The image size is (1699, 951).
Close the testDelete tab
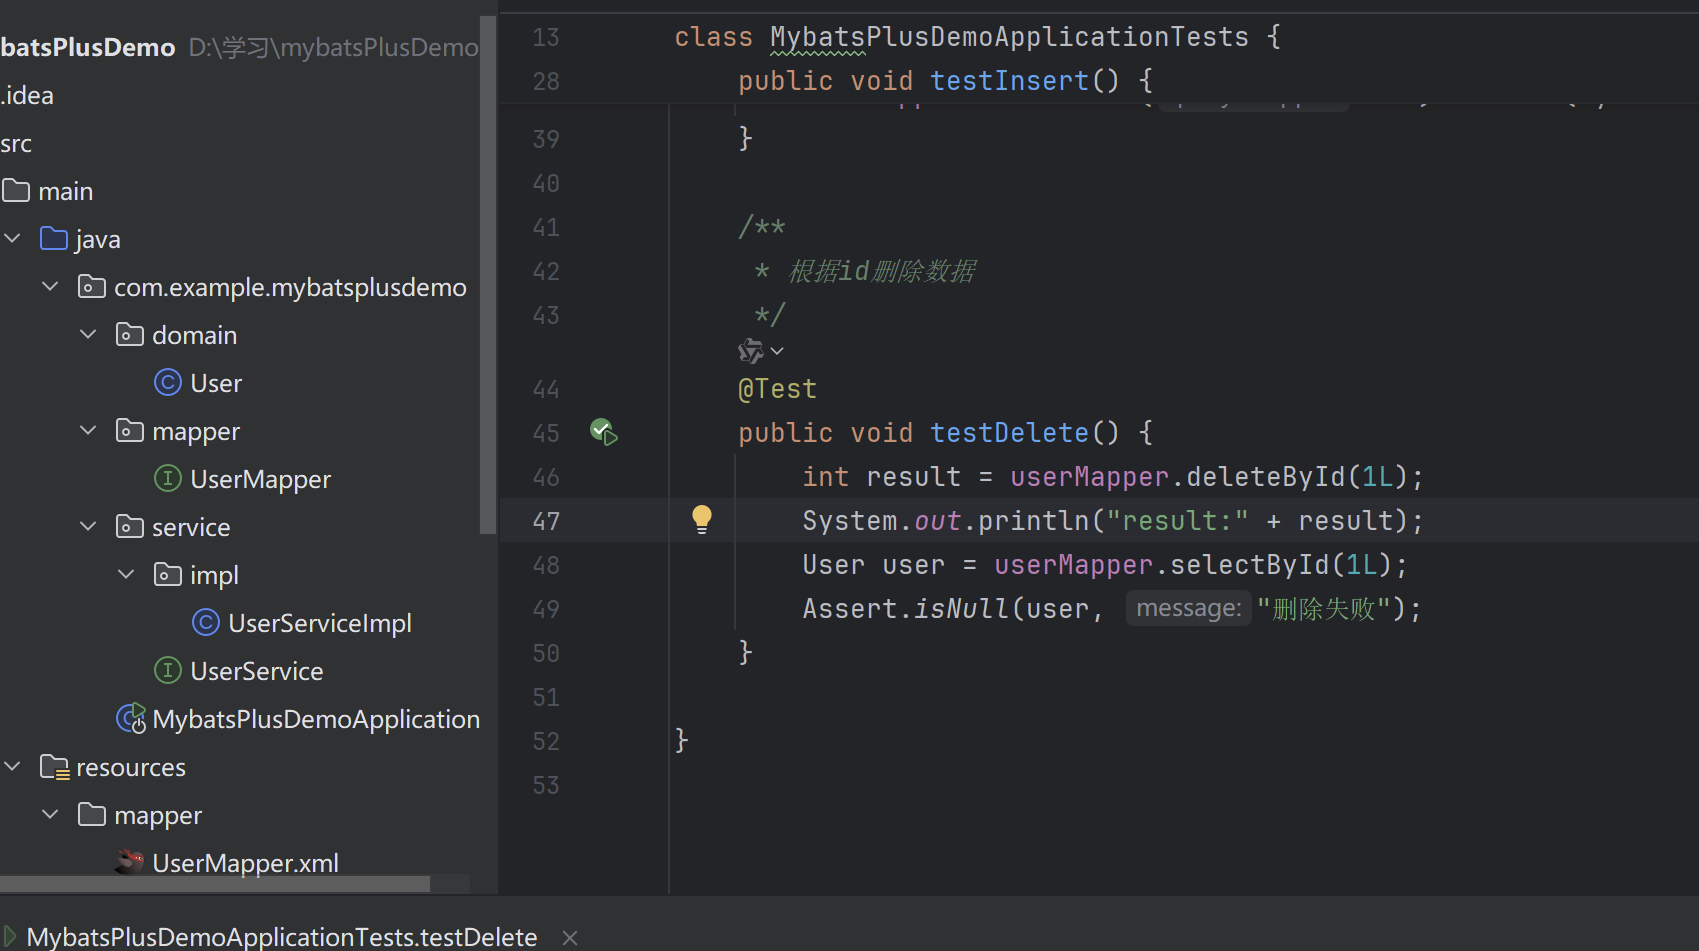[x=569, y=936]
